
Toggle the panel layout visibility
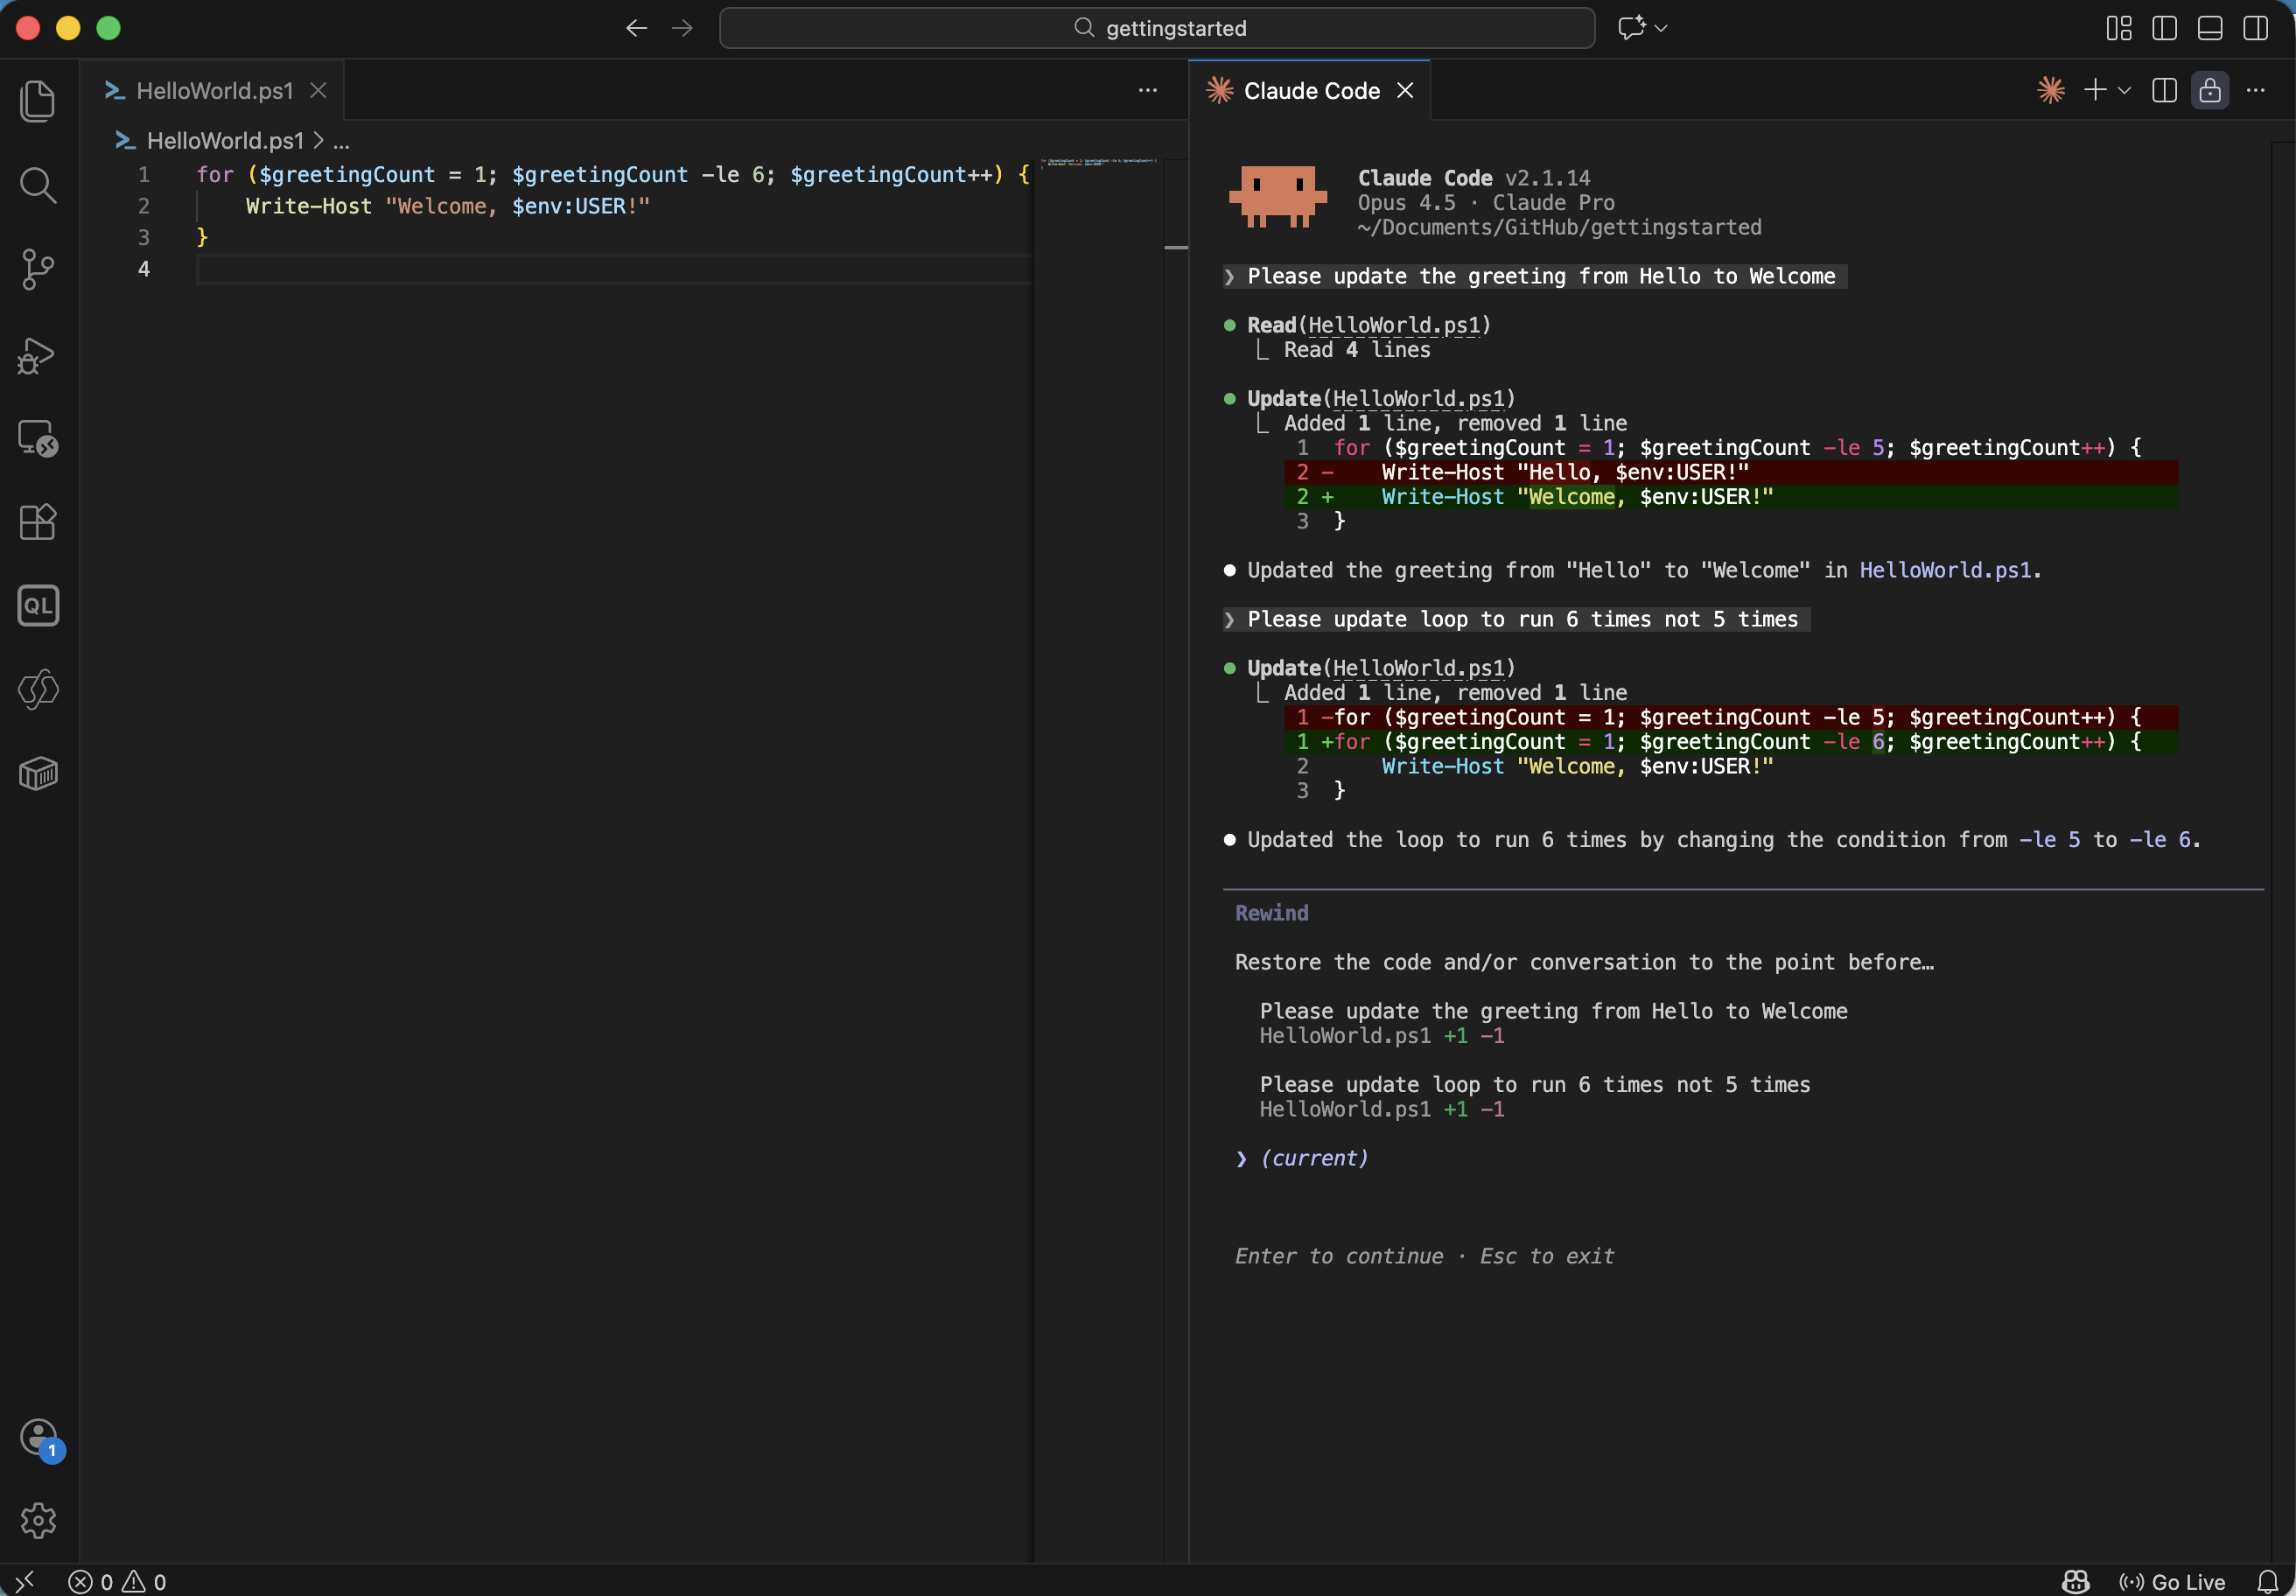pyautogui.click(x=2209, y=28)
